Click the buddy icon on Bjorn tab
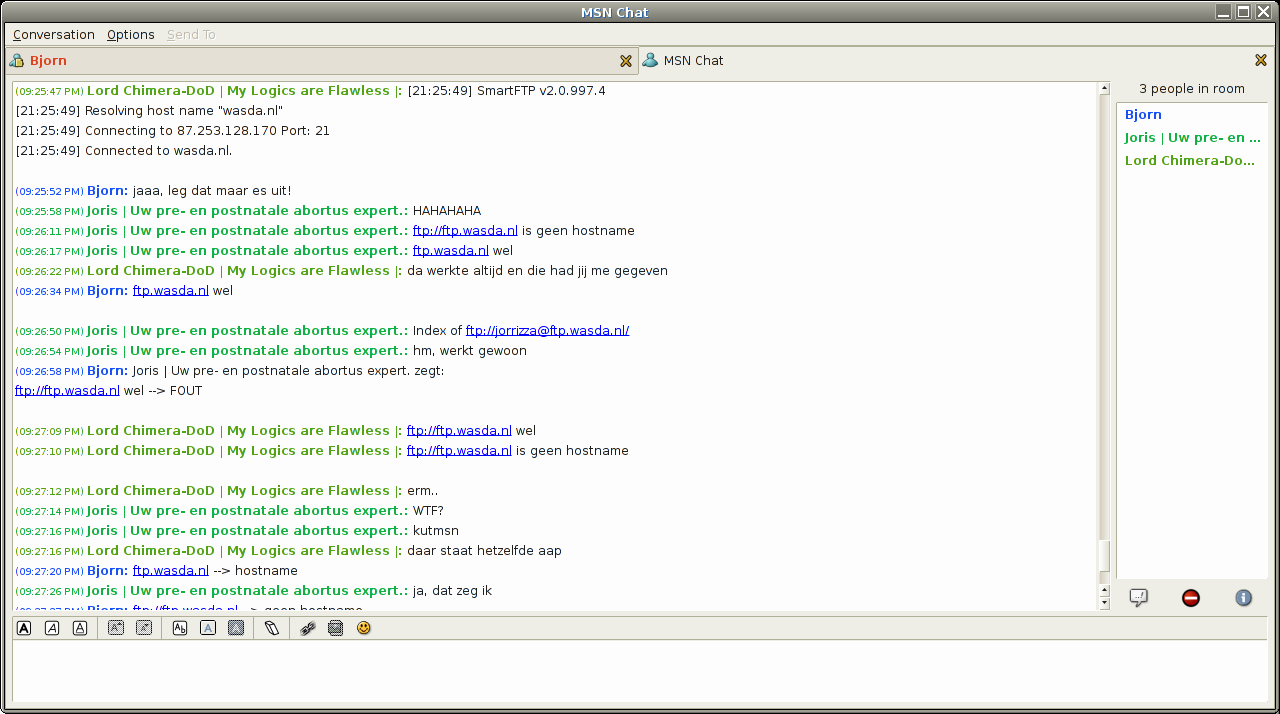The height and width of the screenshot is (714, 1280). pyautogui.click(x=17, y=61)
